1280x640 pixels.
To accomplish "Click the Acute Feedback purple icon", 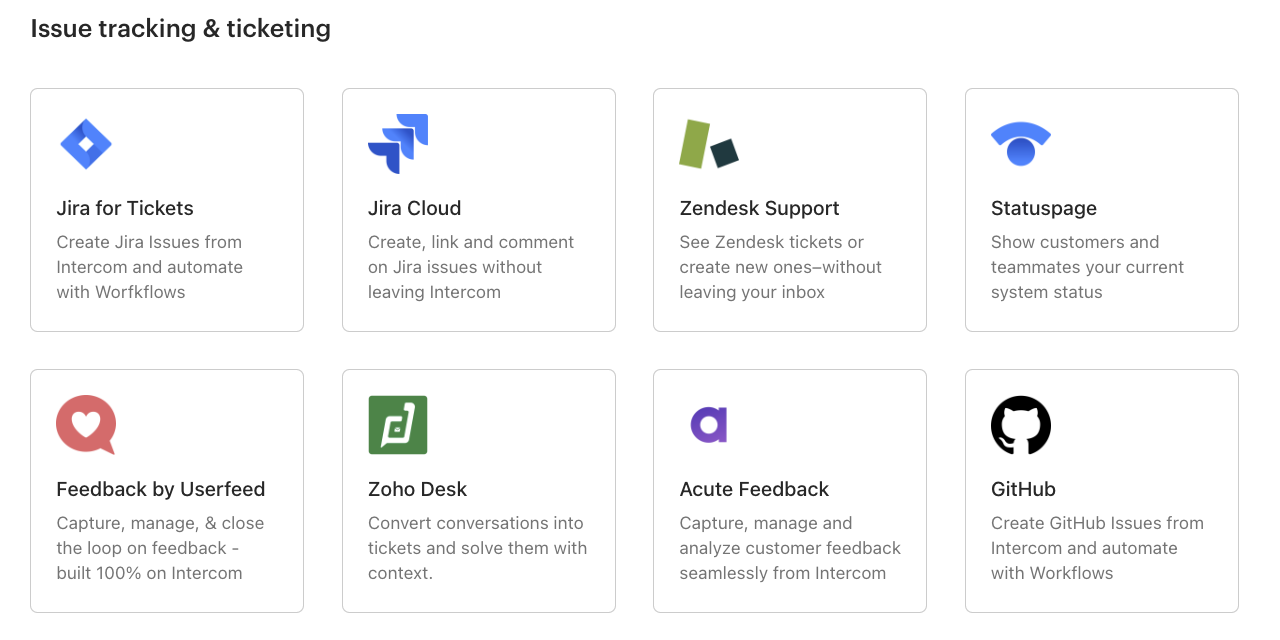I will click(x=709, y=425).
